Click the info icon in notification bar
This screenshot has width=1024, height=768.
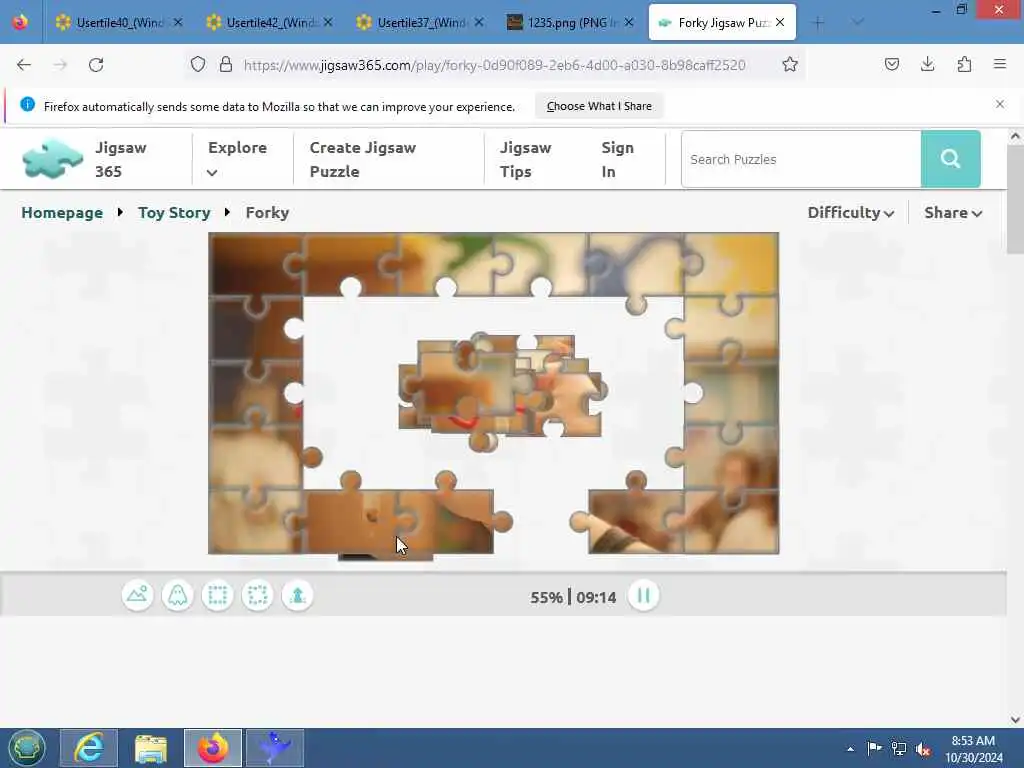pyautogui.click(x=27, y=104)
